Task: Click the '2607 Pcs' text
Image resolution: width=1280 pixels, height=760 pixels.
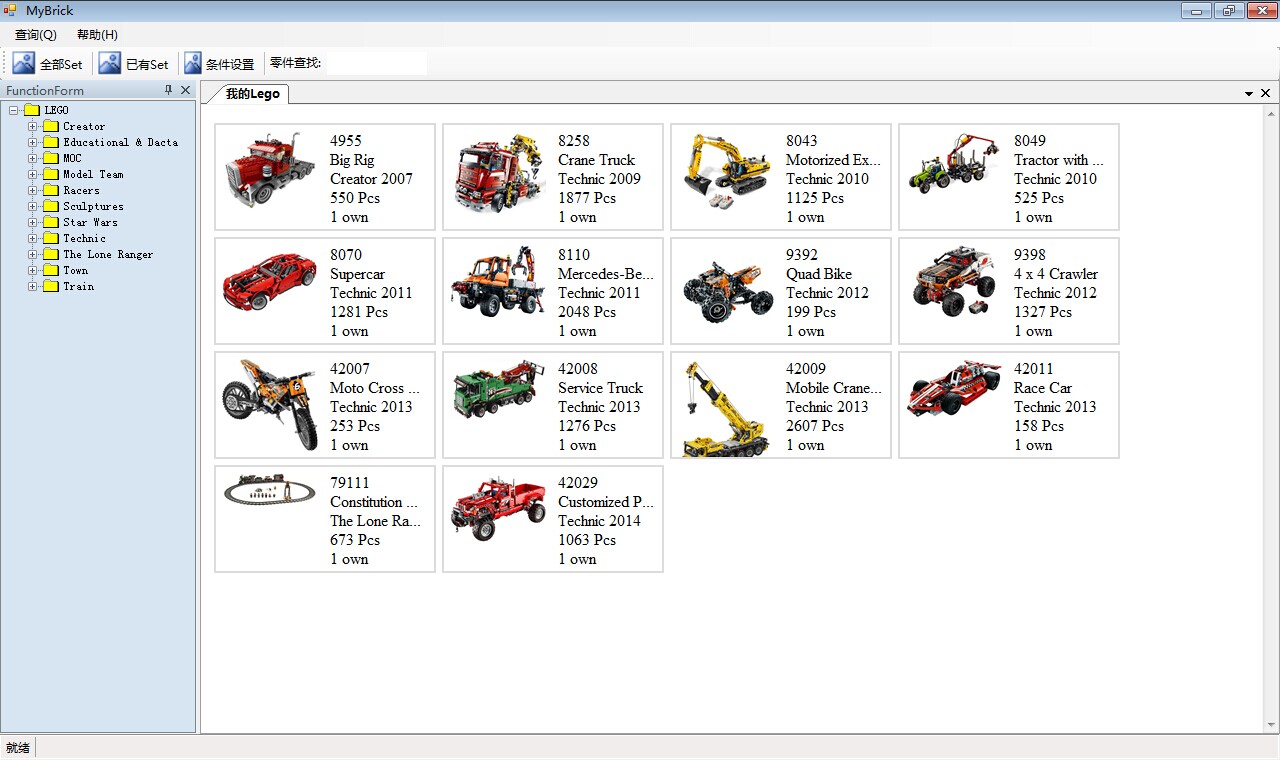Action: [815, 426]
